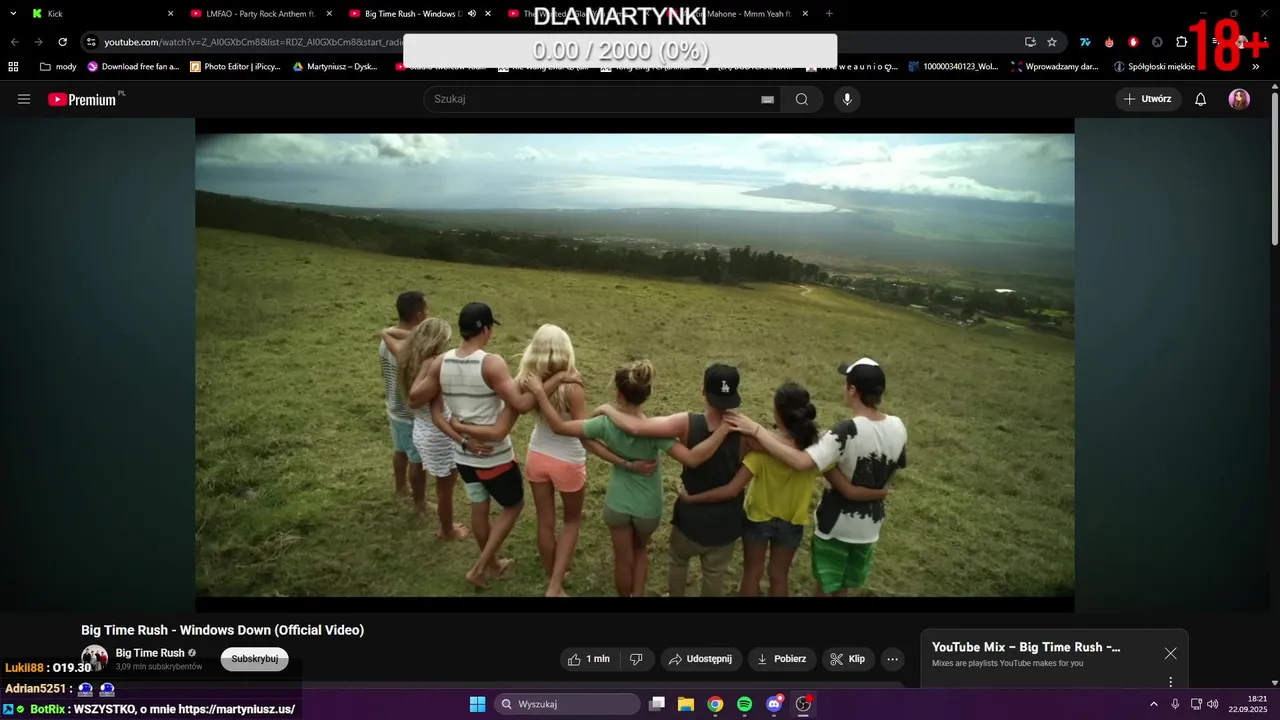Show hidden system tray icons
Image resolution: width=1280 pixels, height=720 pixels.
pyautogui.click(x=1153, y=704)
